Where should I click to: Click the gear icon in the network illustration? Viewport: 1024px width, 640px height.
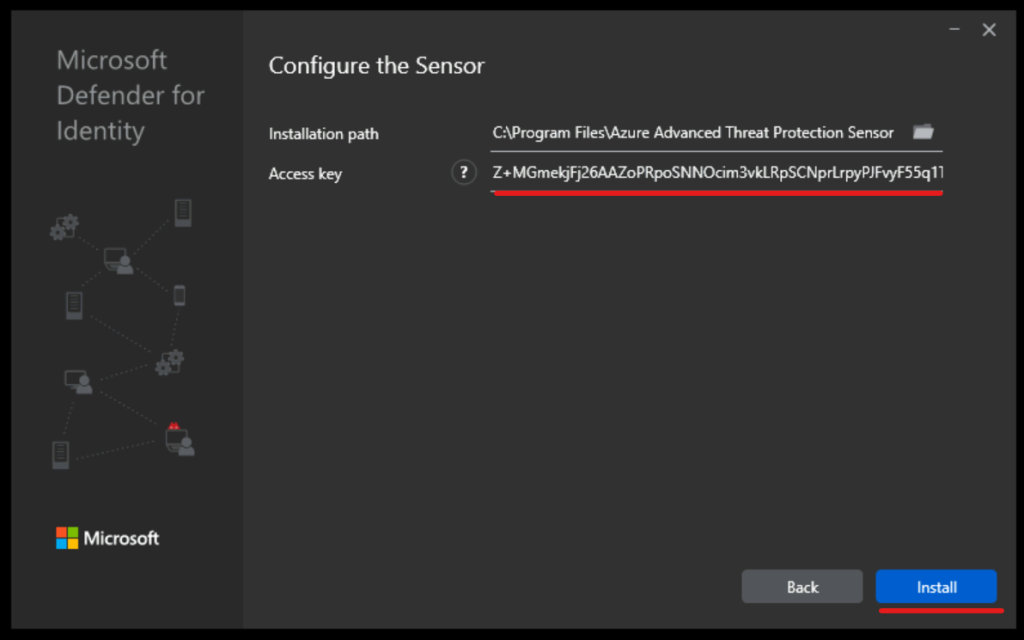coord(64,225)
